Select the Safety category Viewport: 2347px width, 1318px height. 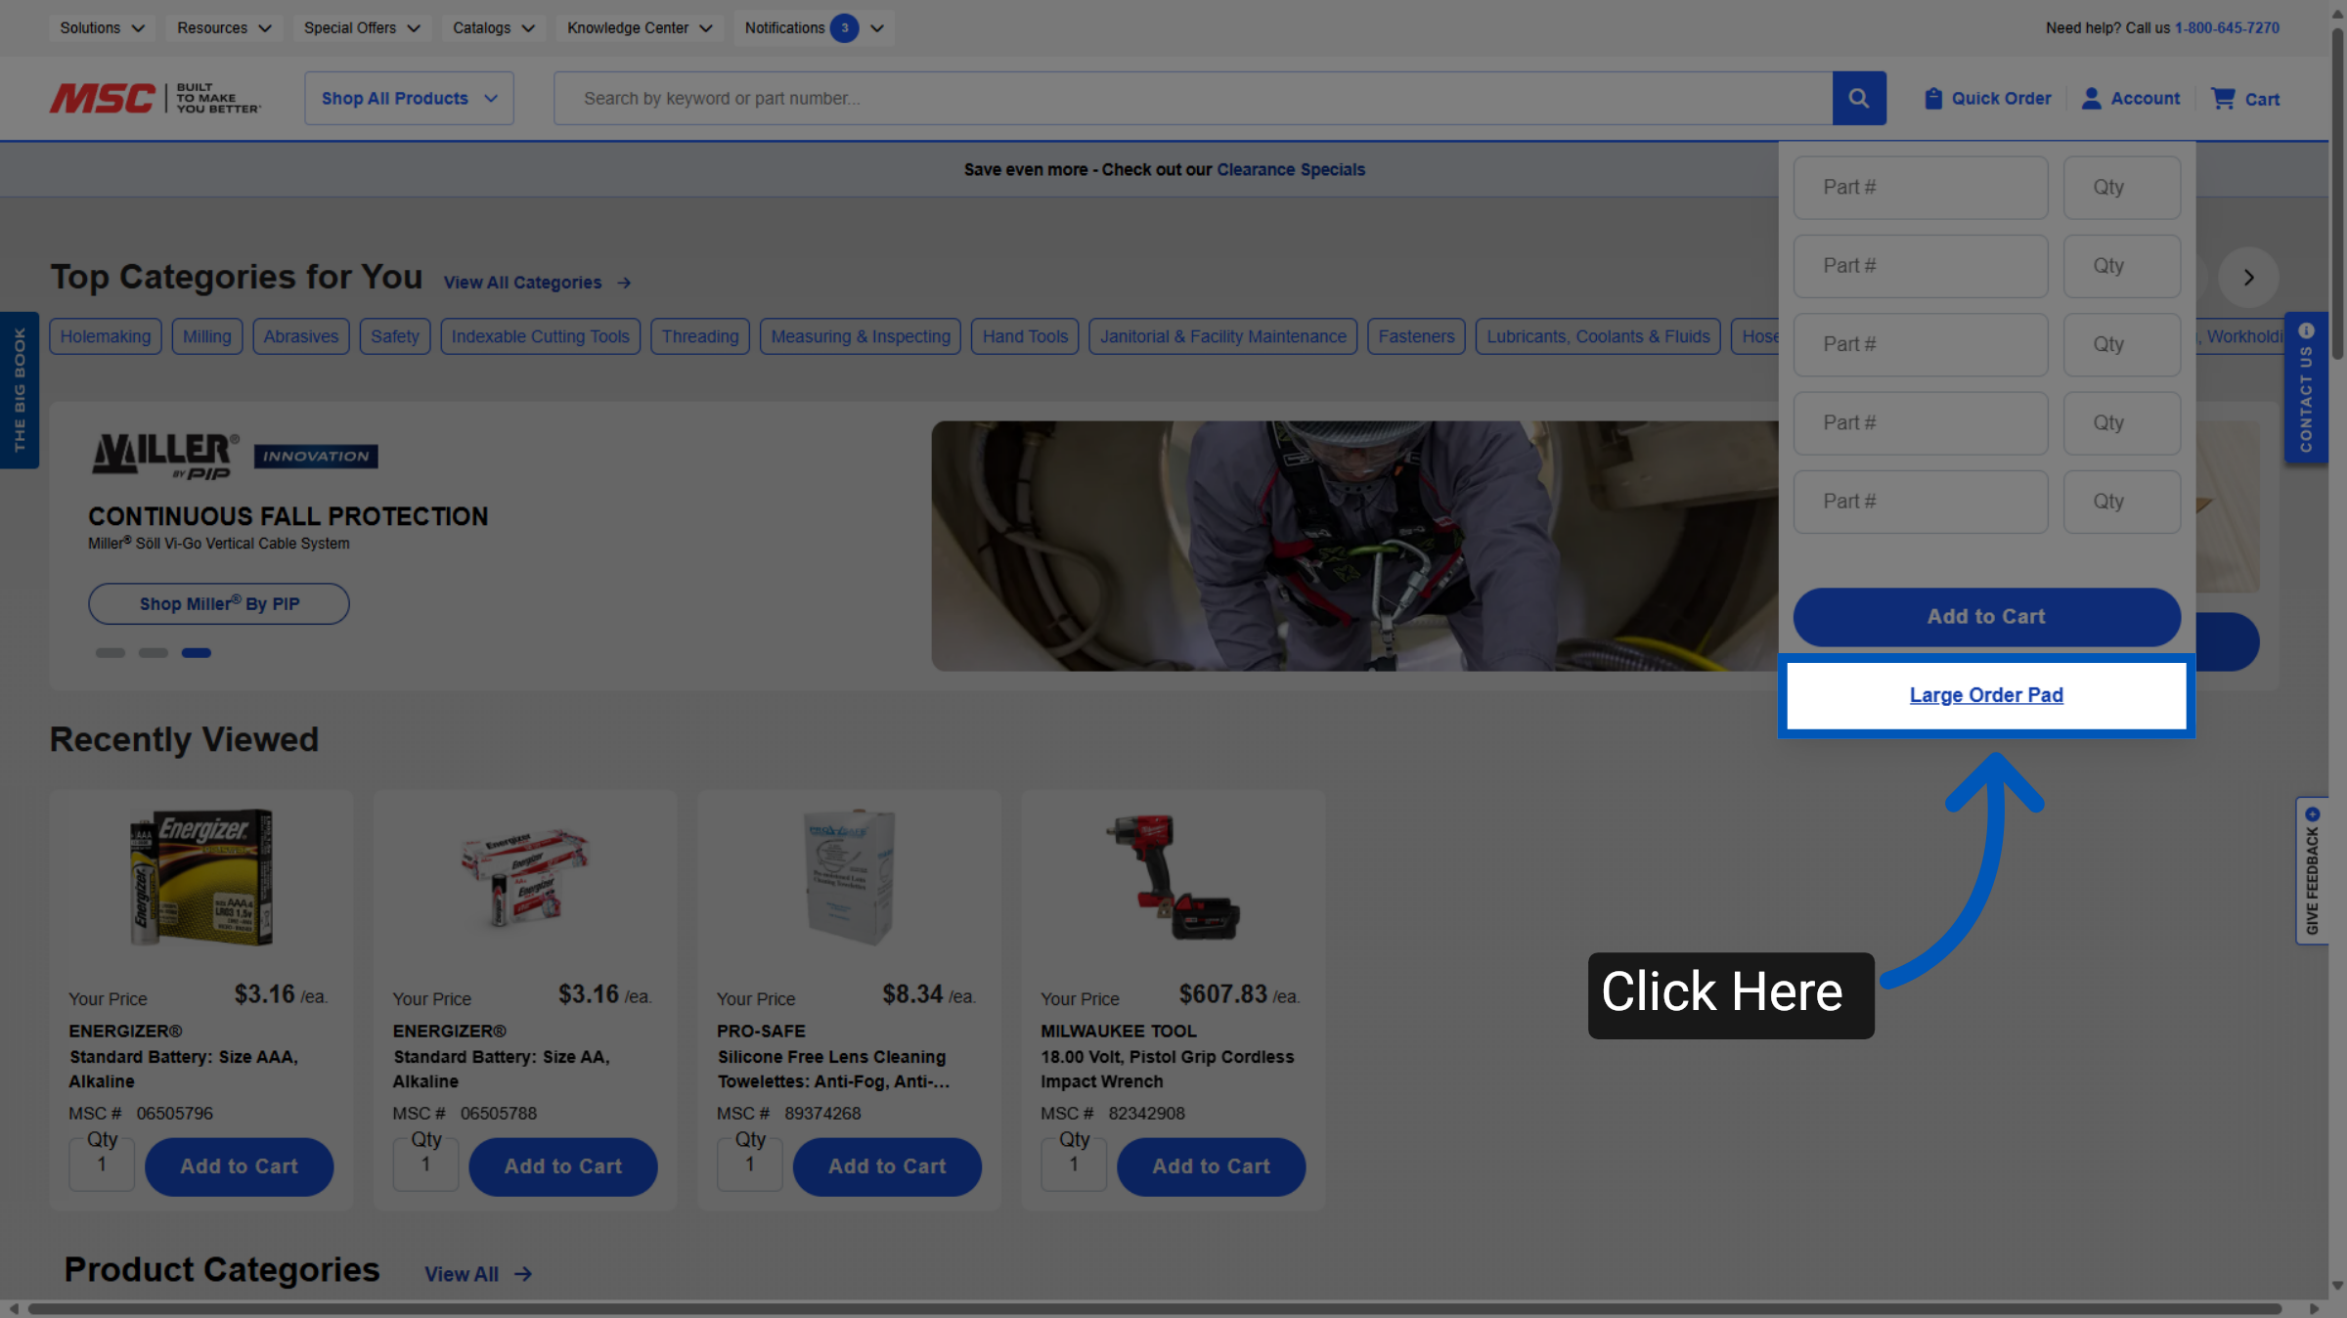(x=395, y=337)
